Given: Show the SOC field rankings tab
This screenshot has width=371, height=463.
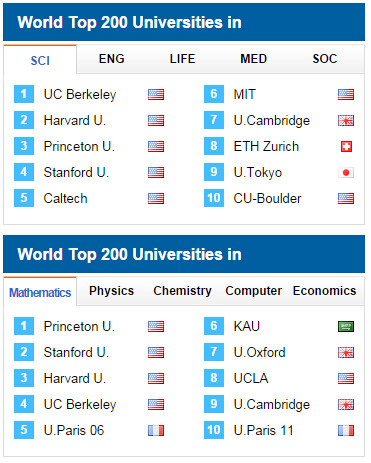Looking at the screenshot, I should click(325, 59).
